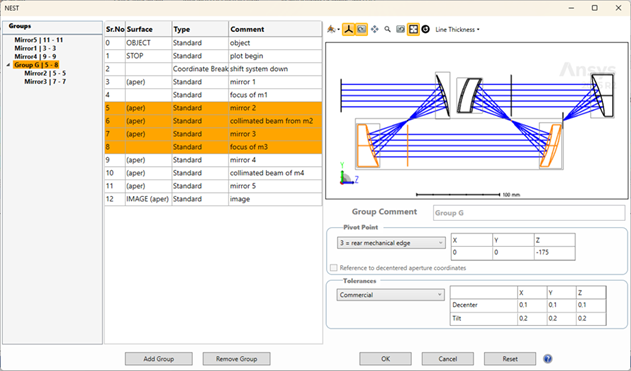This screenshot has width=631, height=371.
Task: Open the Commercial tolerance grade dropdown
Action: click(390, 295)
